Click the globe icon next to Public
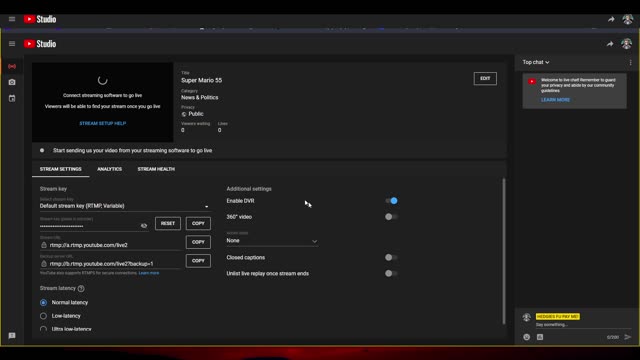This screenshot has width=640, height=360. click(x=184, y=114)
